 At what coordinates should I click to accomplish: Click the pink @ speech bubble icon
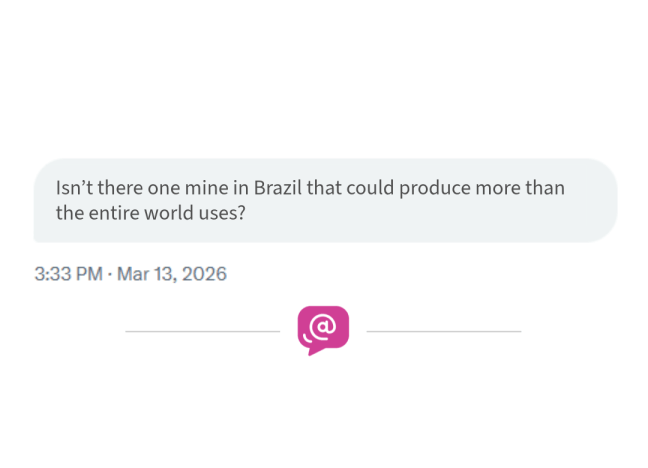point(323,328)
